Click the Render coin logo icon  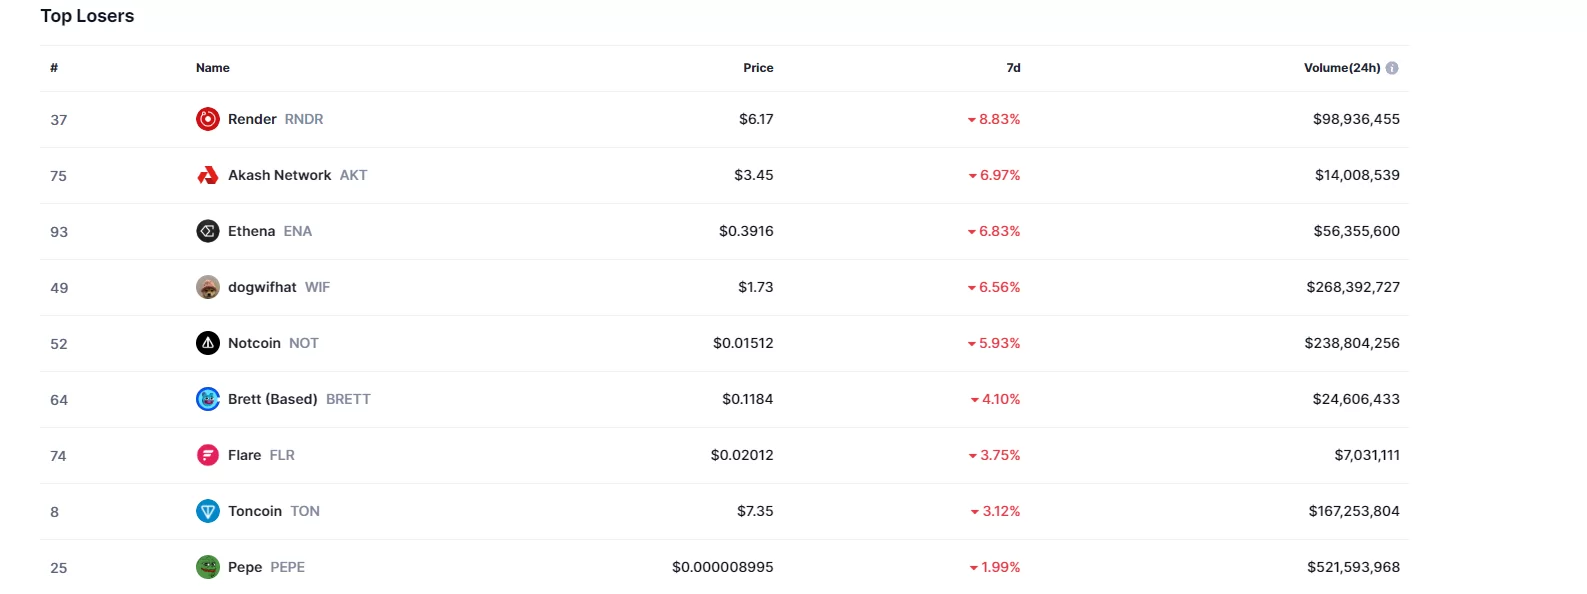click(207, 119)
